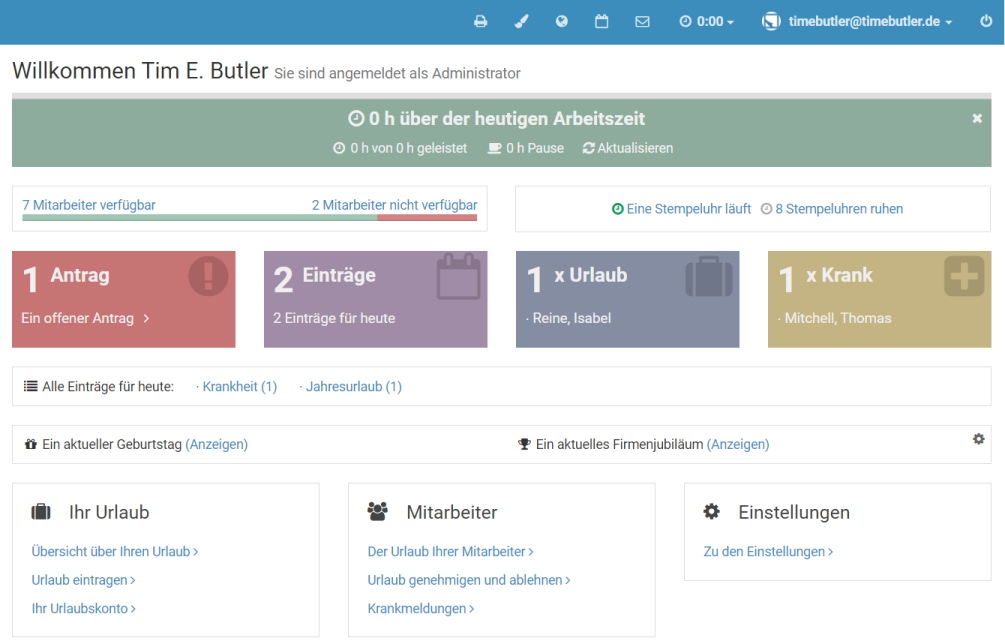
Task: Click Aktualisieren to refresh working time
Action: (628, 148)
